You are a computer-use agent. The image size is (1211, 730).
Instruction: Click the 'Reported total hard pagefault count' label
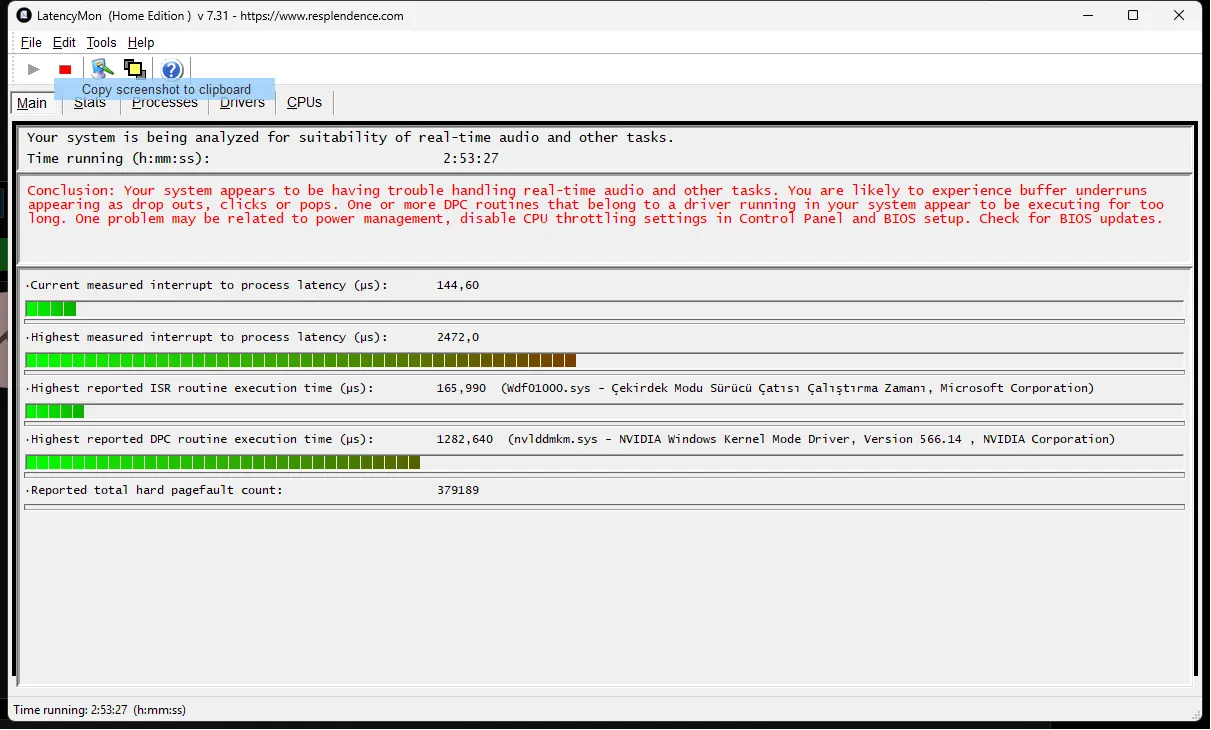point(155,490)
